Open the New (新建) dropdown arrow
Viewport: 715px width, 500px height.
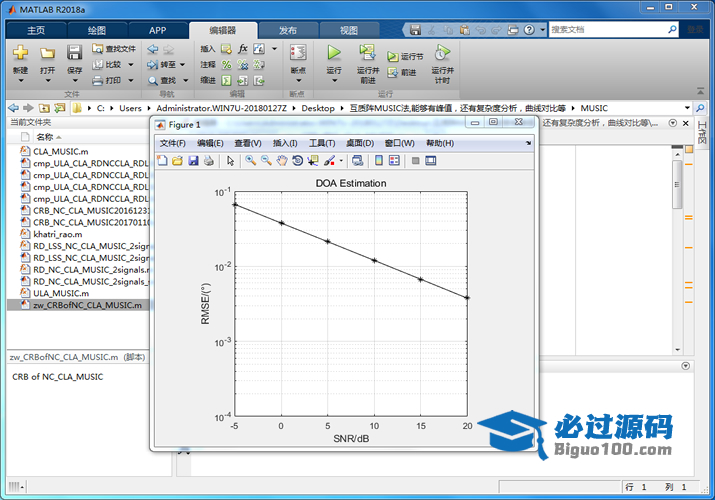20,81
